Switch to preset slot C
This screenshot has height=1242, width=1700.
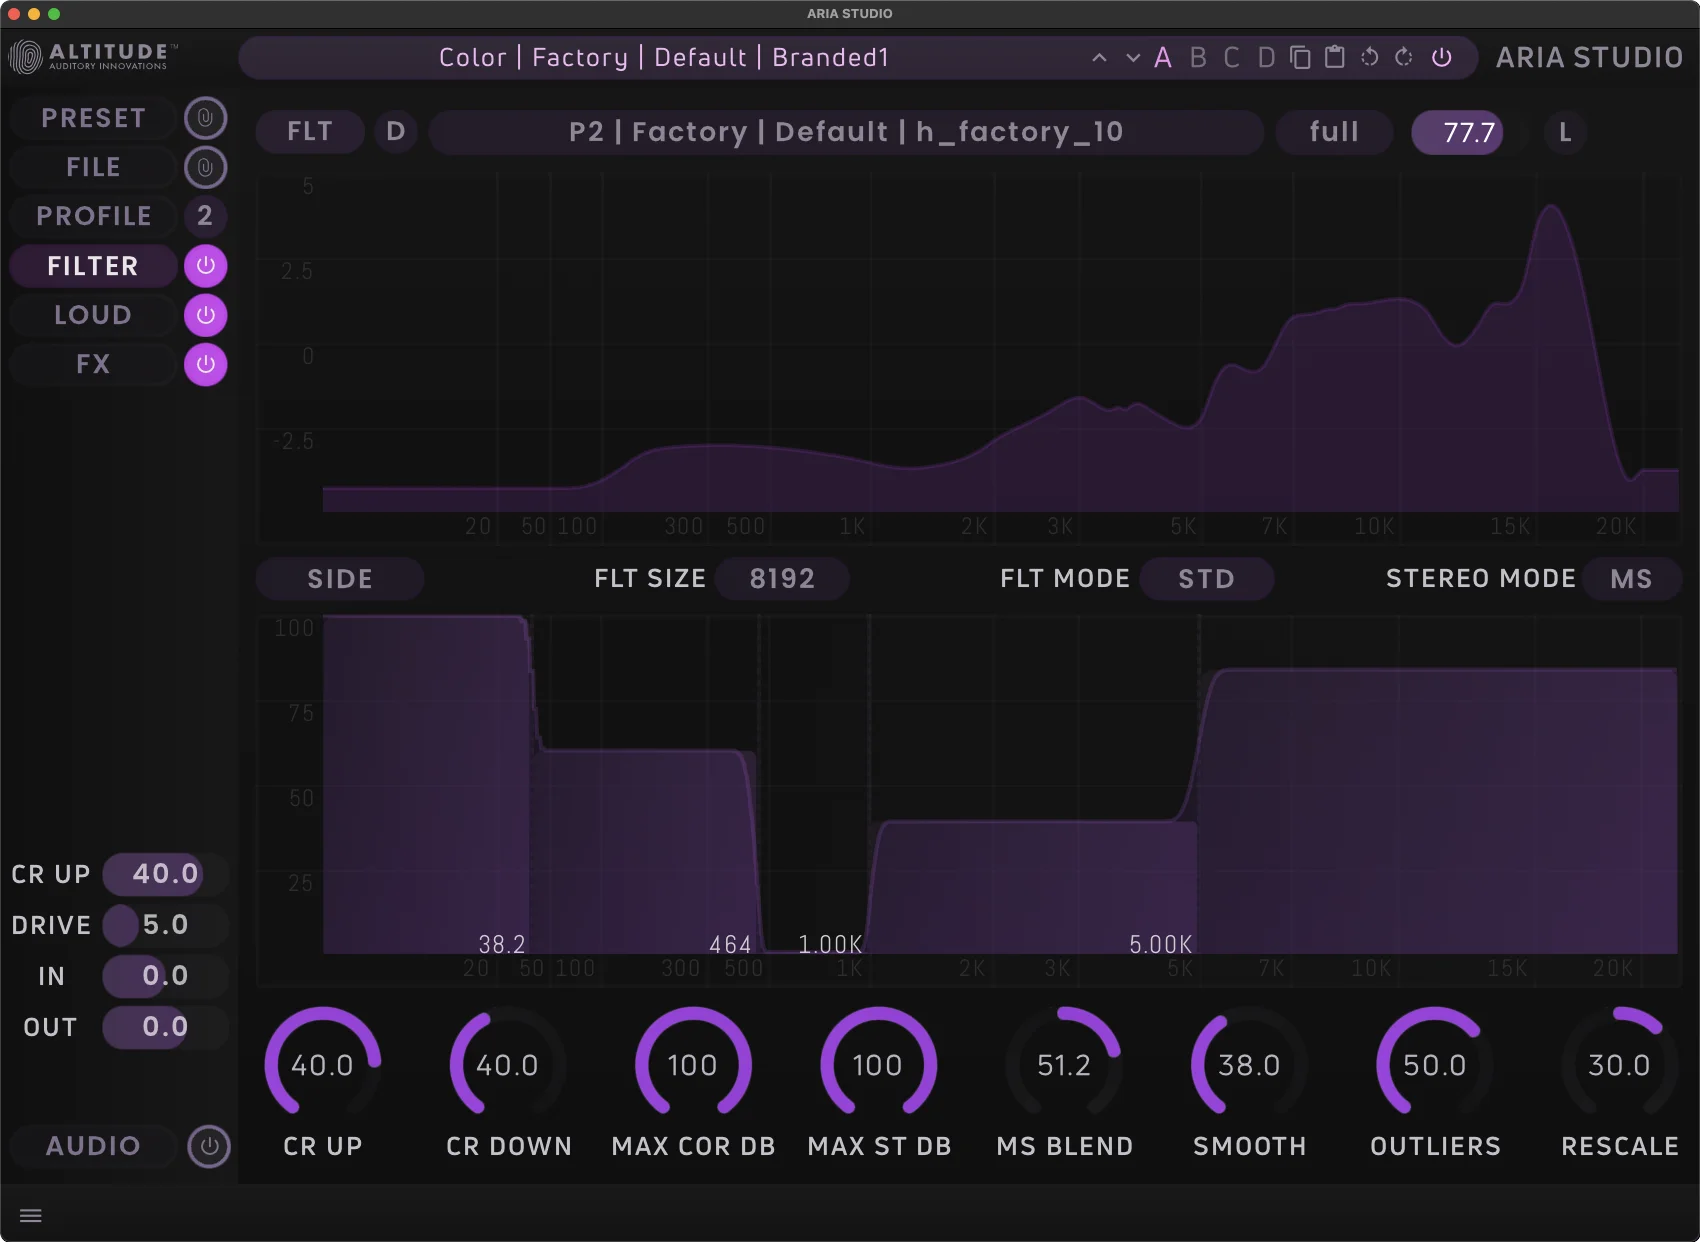[1232, 58]
